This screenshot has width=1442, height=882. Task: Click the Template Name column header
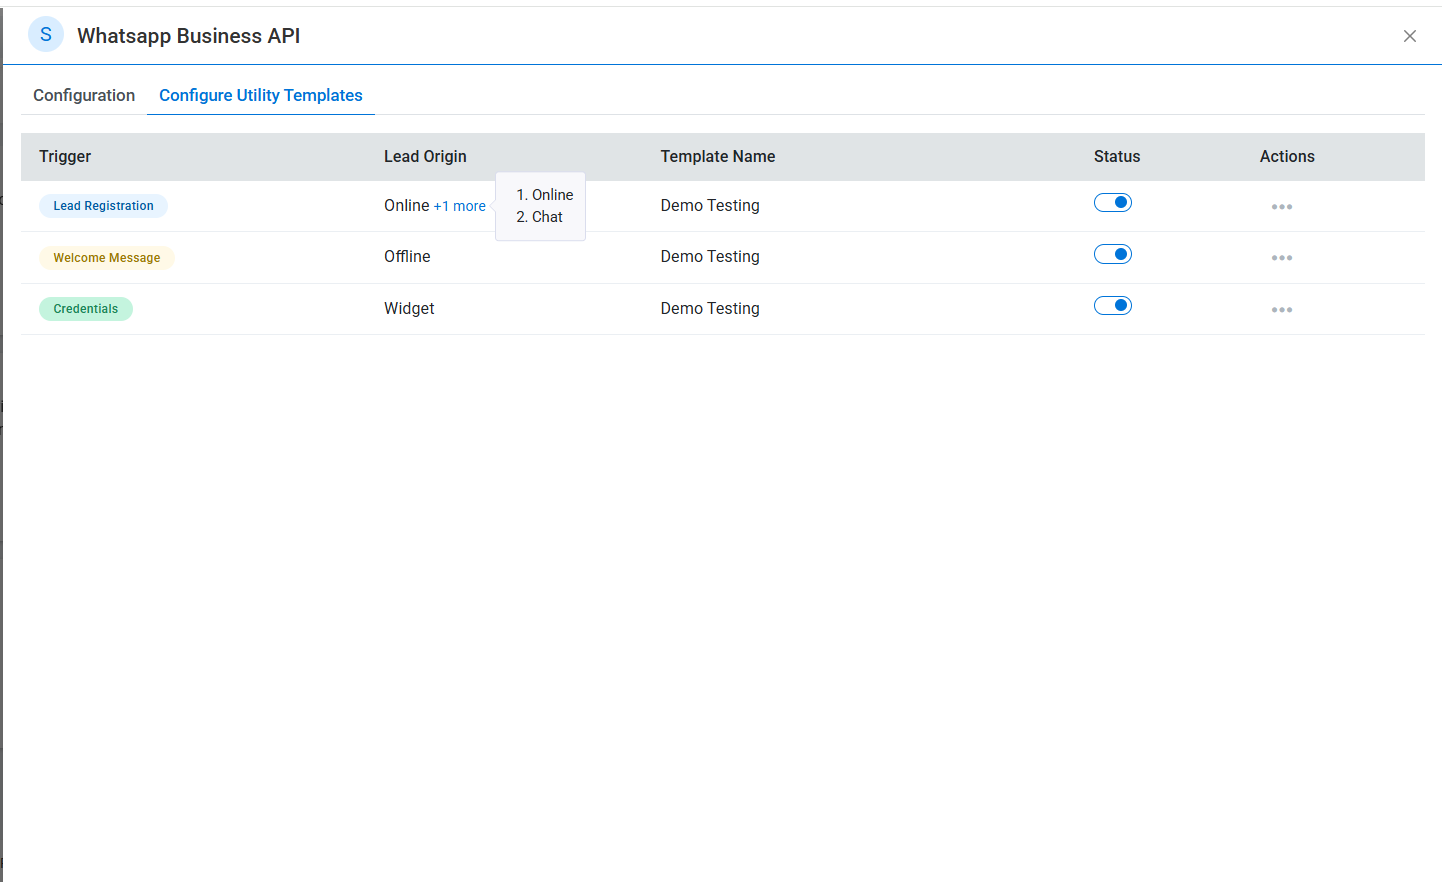point(717,156)
